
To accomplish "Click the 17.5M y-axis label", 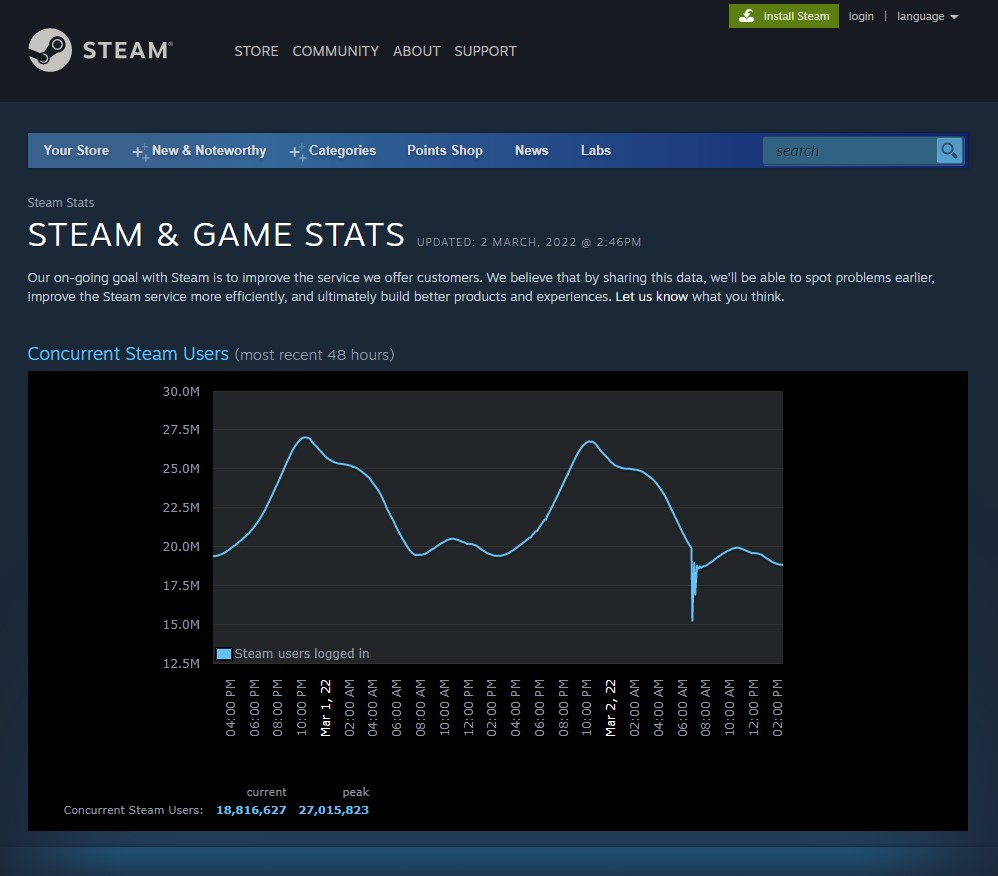I will (181, 586).
